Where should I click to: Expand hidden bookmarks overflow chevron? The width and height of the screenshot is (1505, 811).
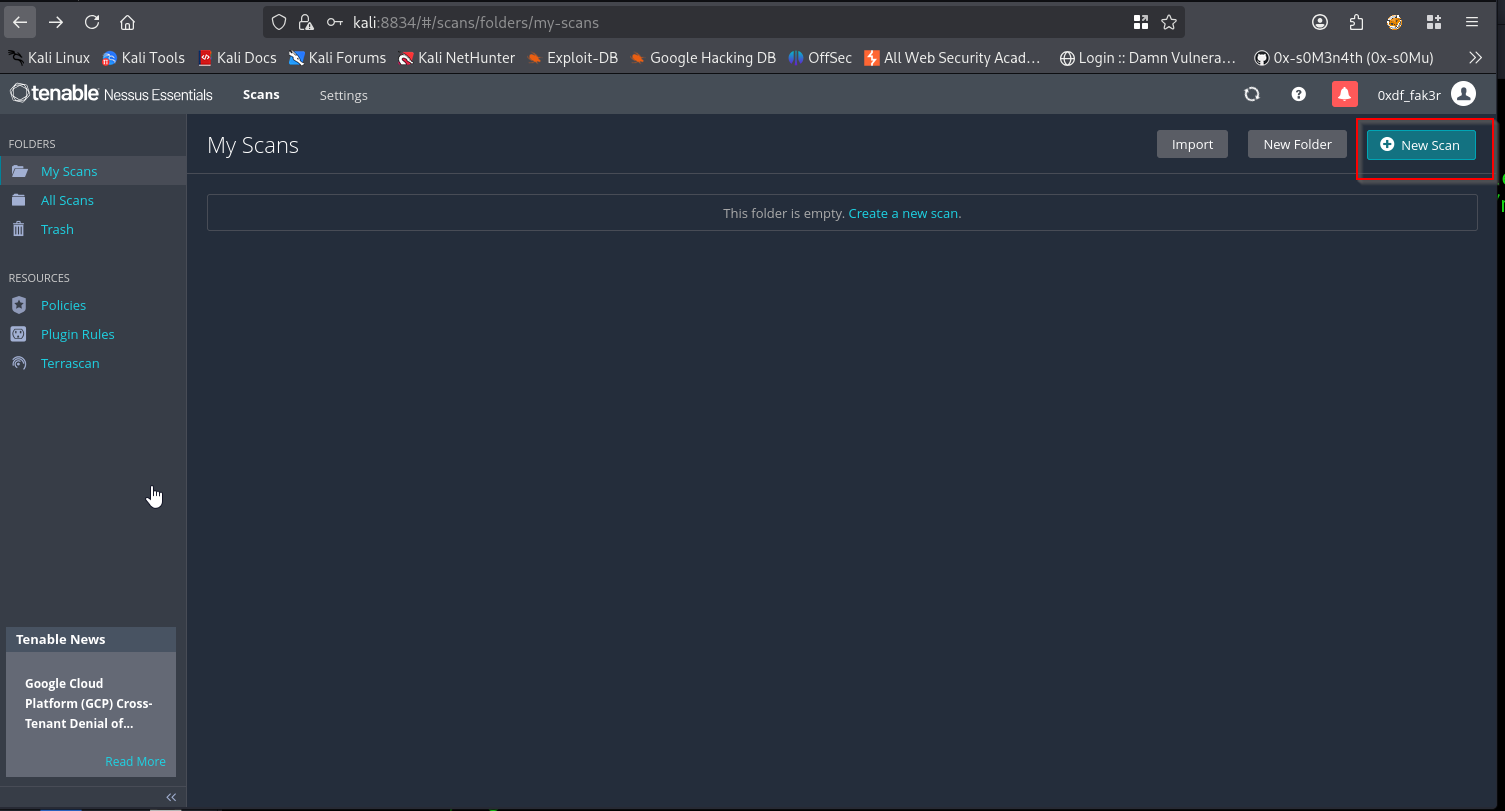click(x=1475, y=58)
